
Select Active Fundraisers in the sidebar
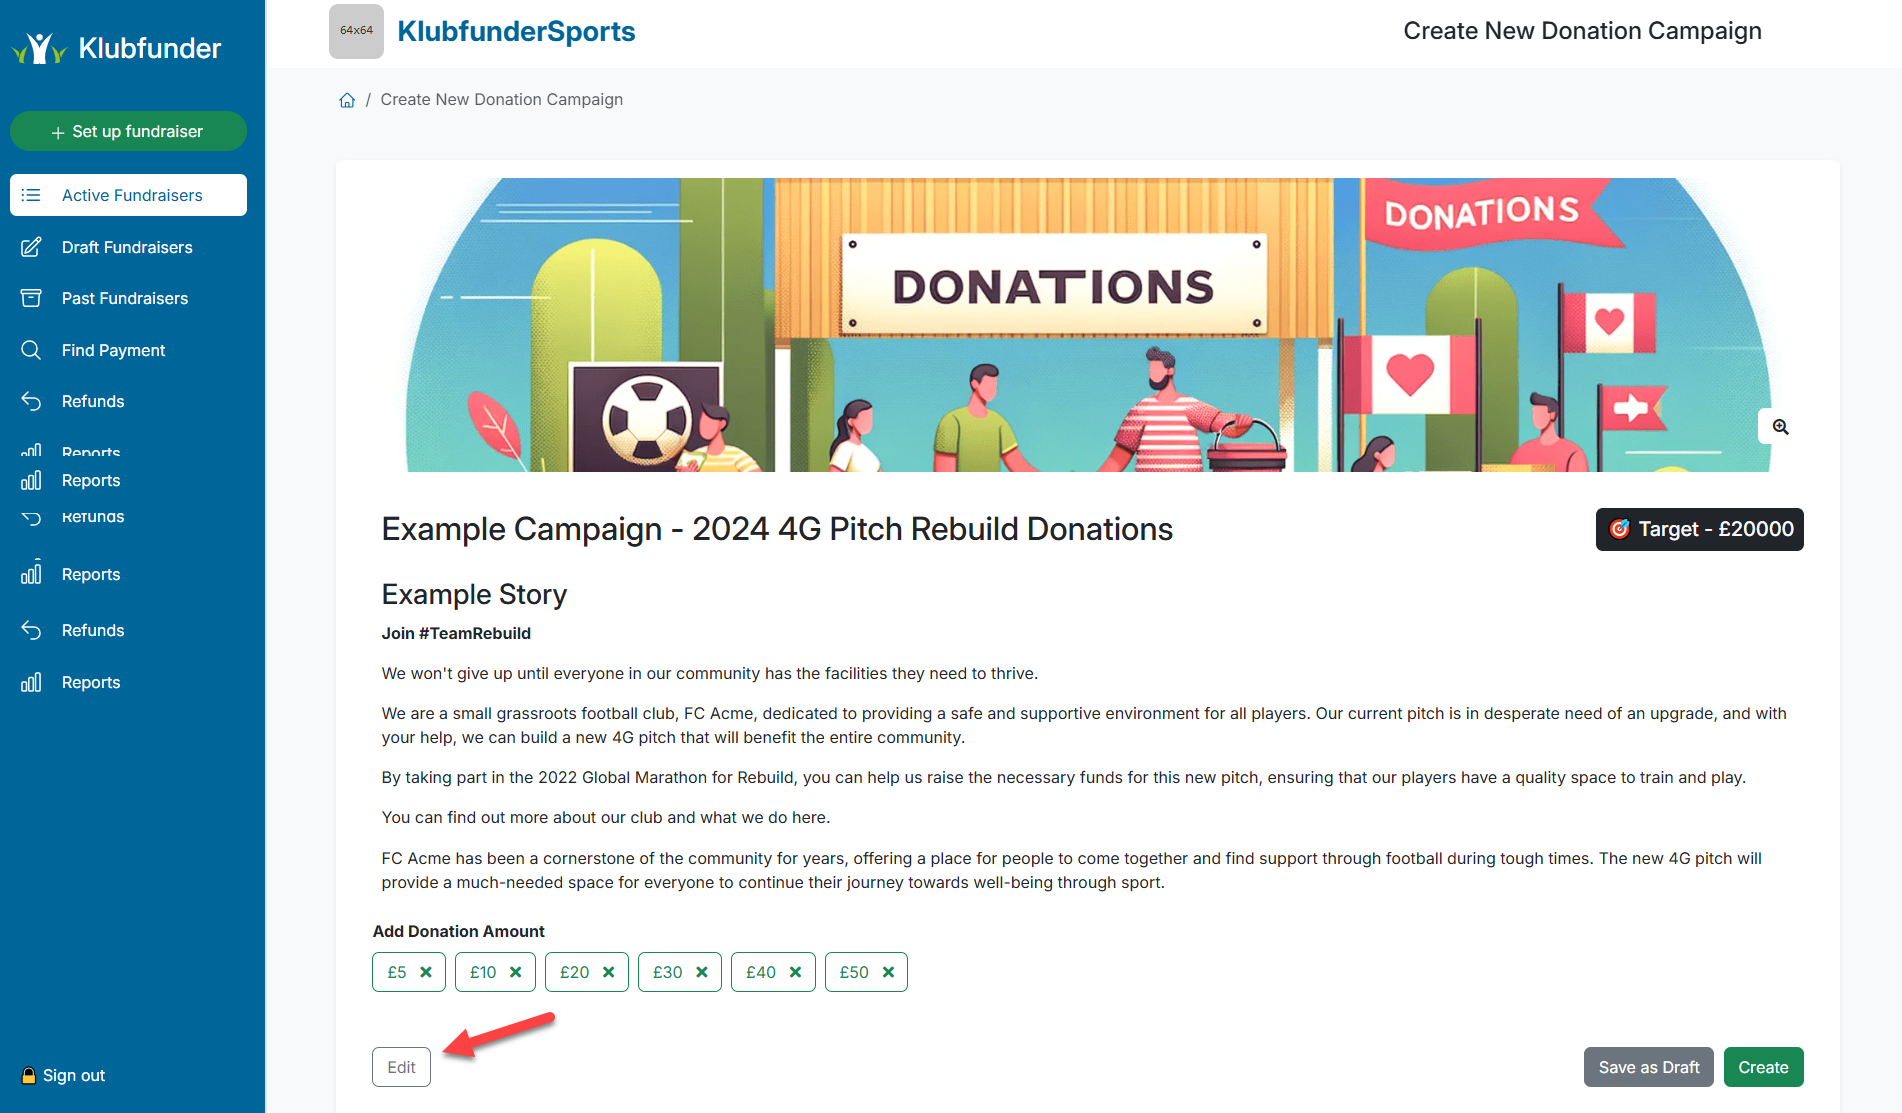[128, 195]
